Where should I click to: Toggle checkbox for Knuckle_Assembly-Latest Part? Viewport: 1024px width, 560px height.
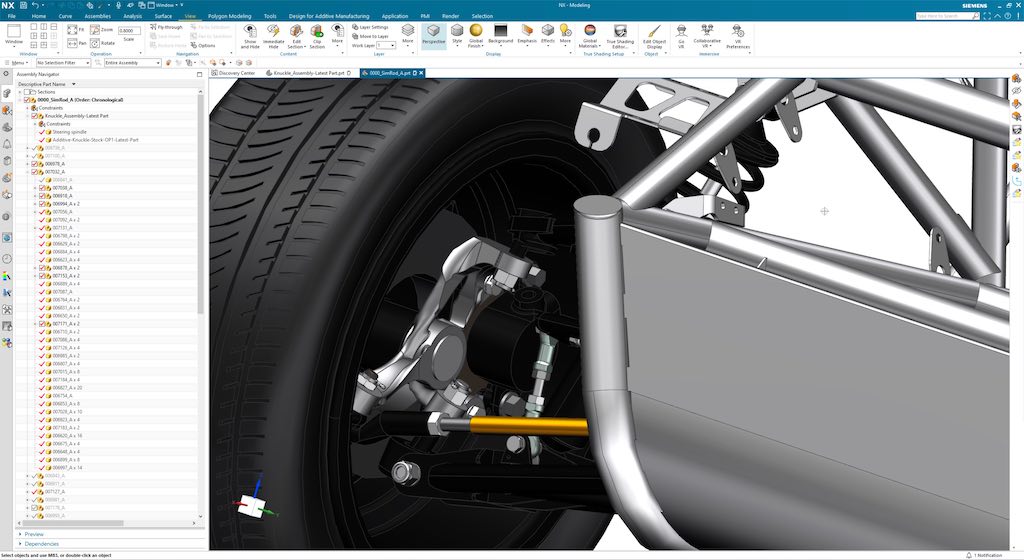point(35,116)
